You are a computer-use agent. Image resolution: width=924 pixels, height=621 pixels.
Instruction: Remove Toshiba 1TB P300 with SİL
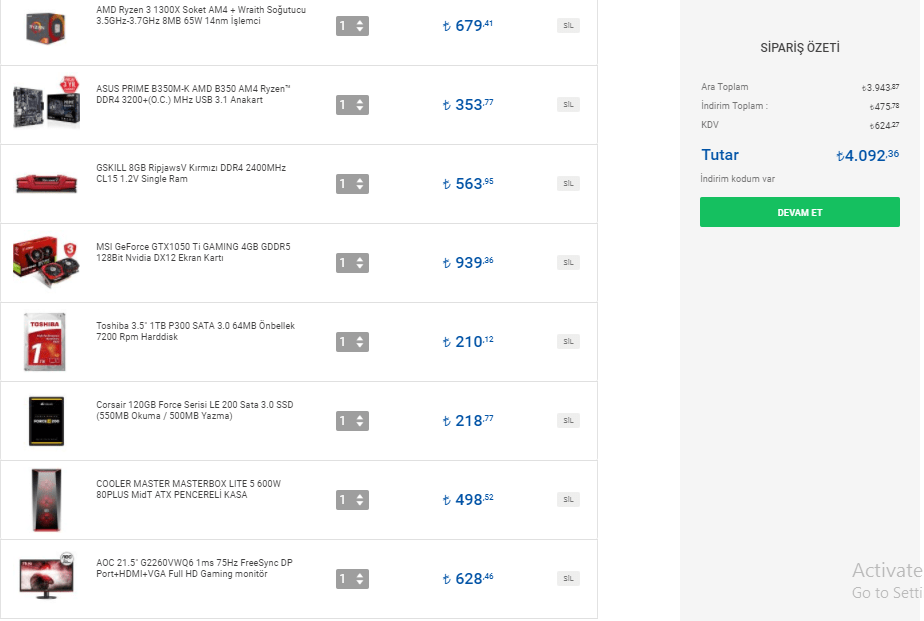[568, 341]
